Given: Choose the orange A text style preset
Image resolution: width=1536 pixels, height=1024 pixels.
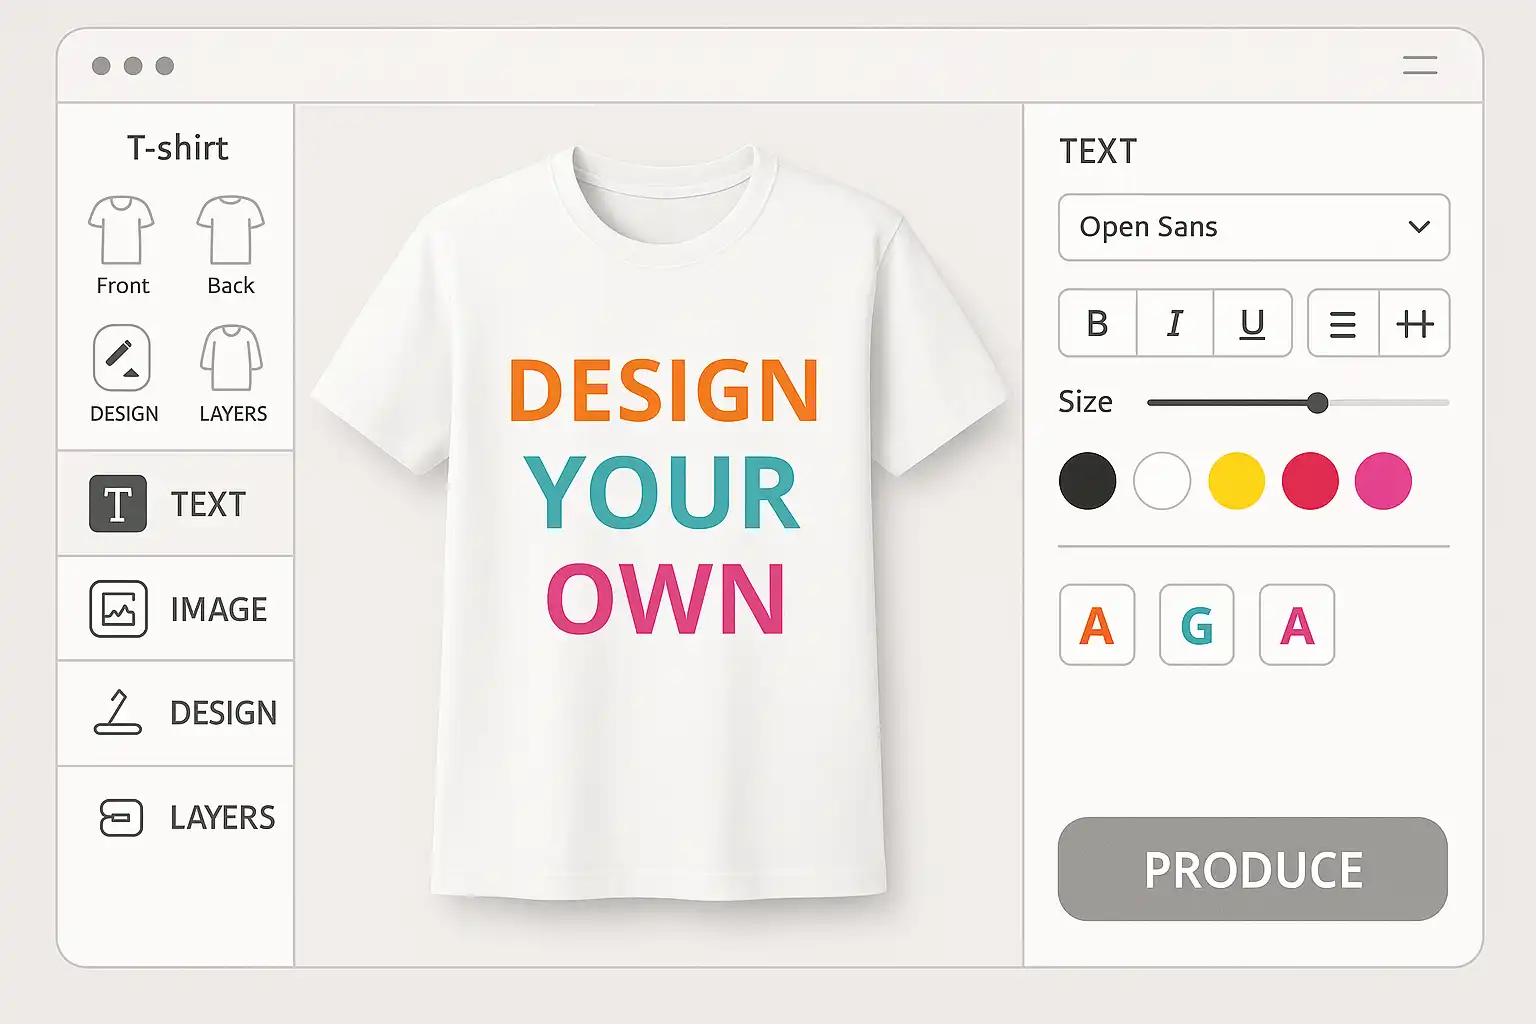Looking at the screenshot, I should (1097, 626).
